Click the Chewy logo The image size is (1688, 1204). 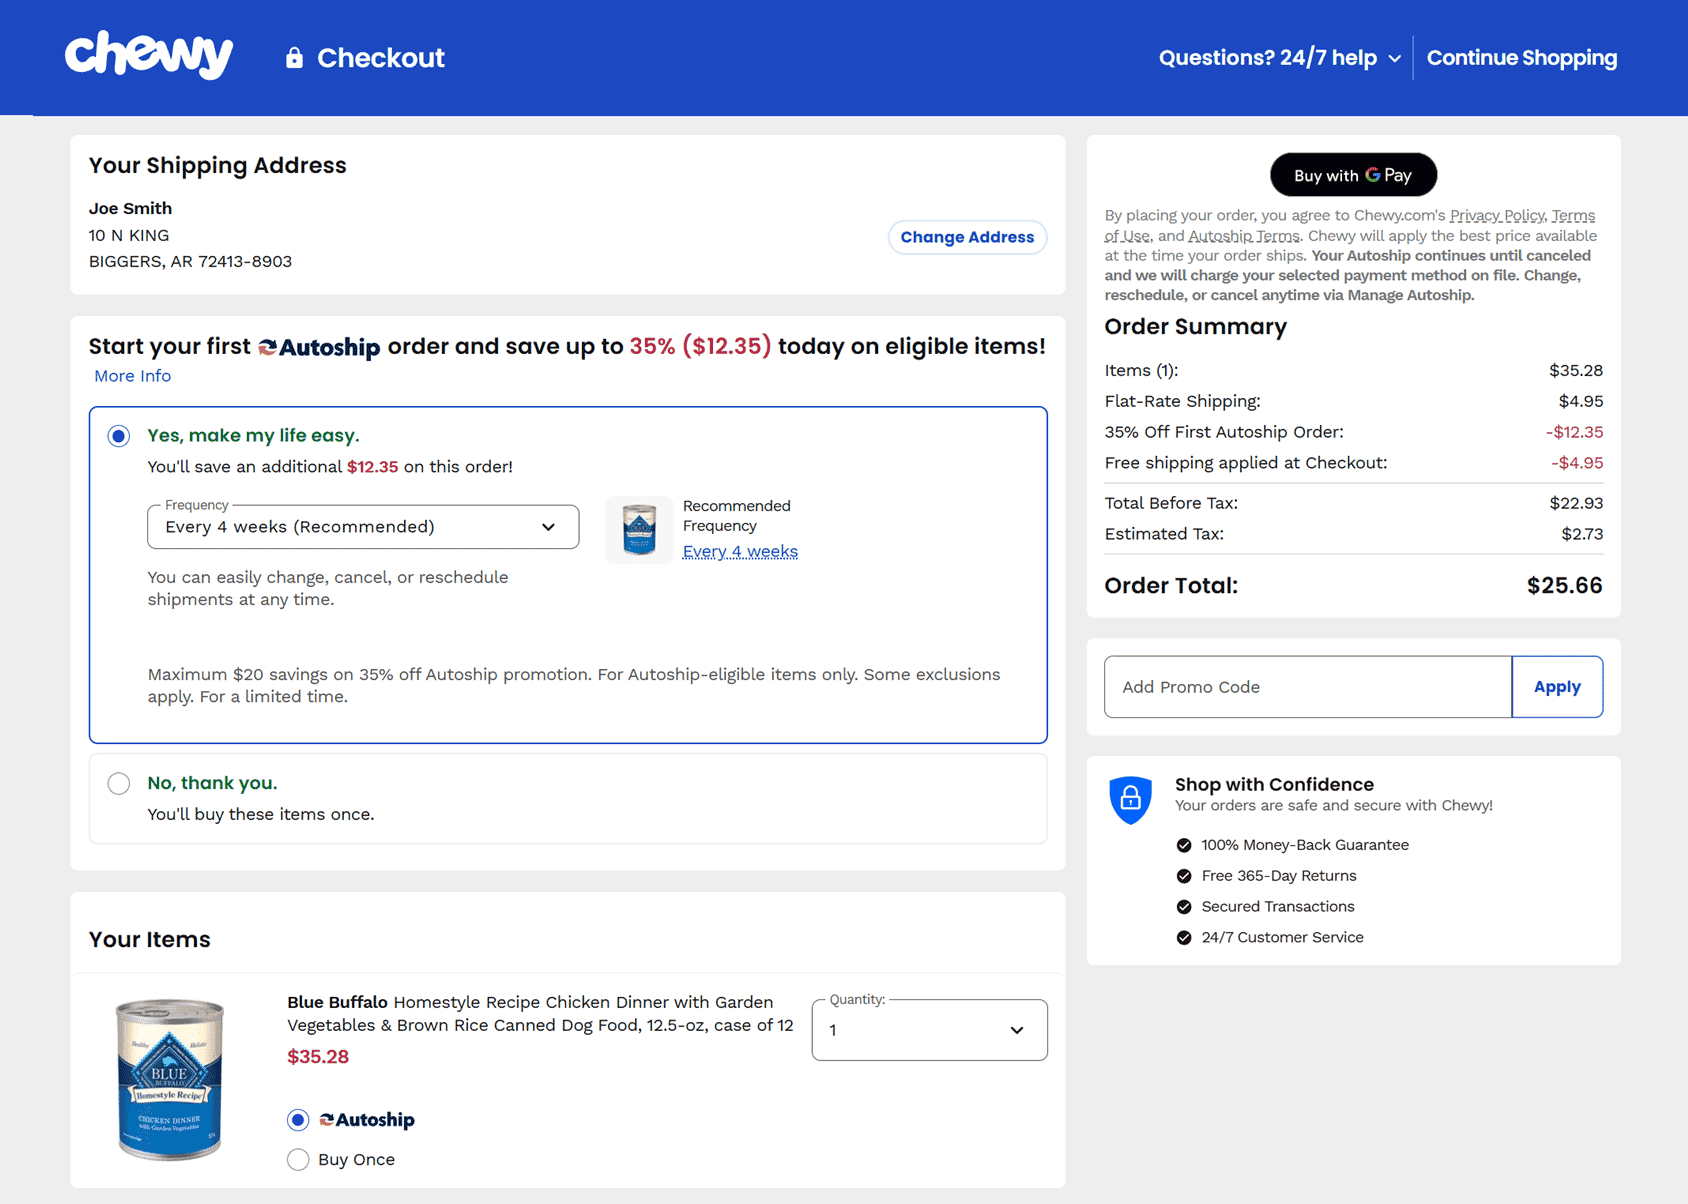point(149,55)
